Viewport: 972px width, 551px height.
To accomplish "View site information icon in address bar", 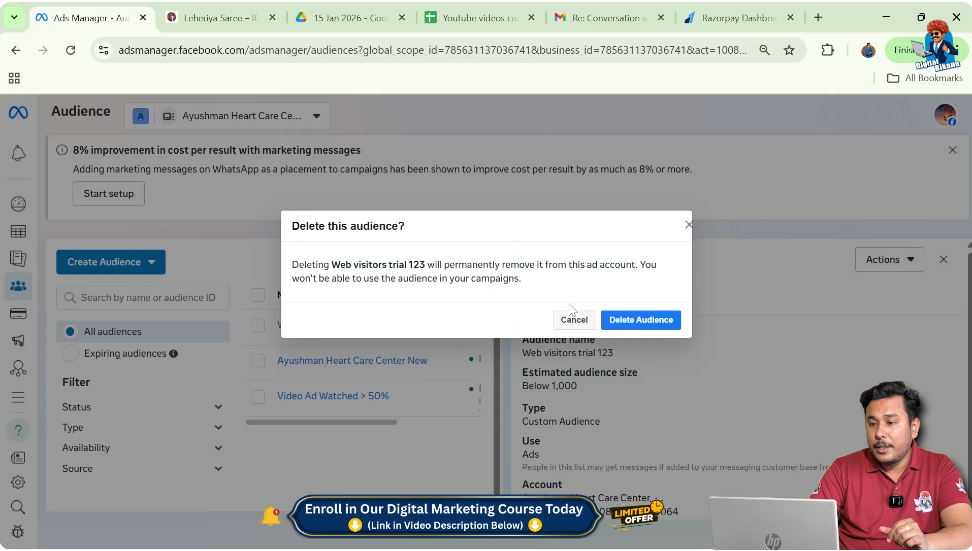I will click(104, 50).
